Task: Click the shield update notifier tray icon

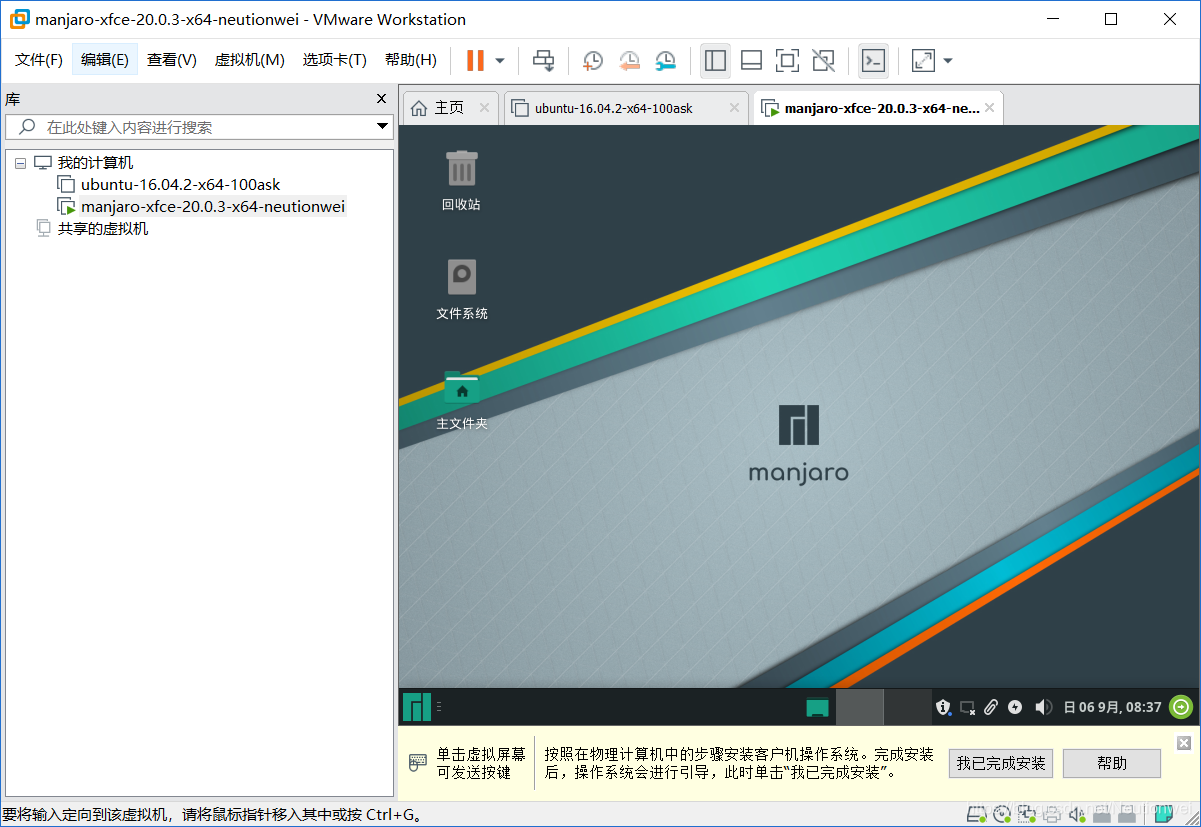Action: (943, 707)
